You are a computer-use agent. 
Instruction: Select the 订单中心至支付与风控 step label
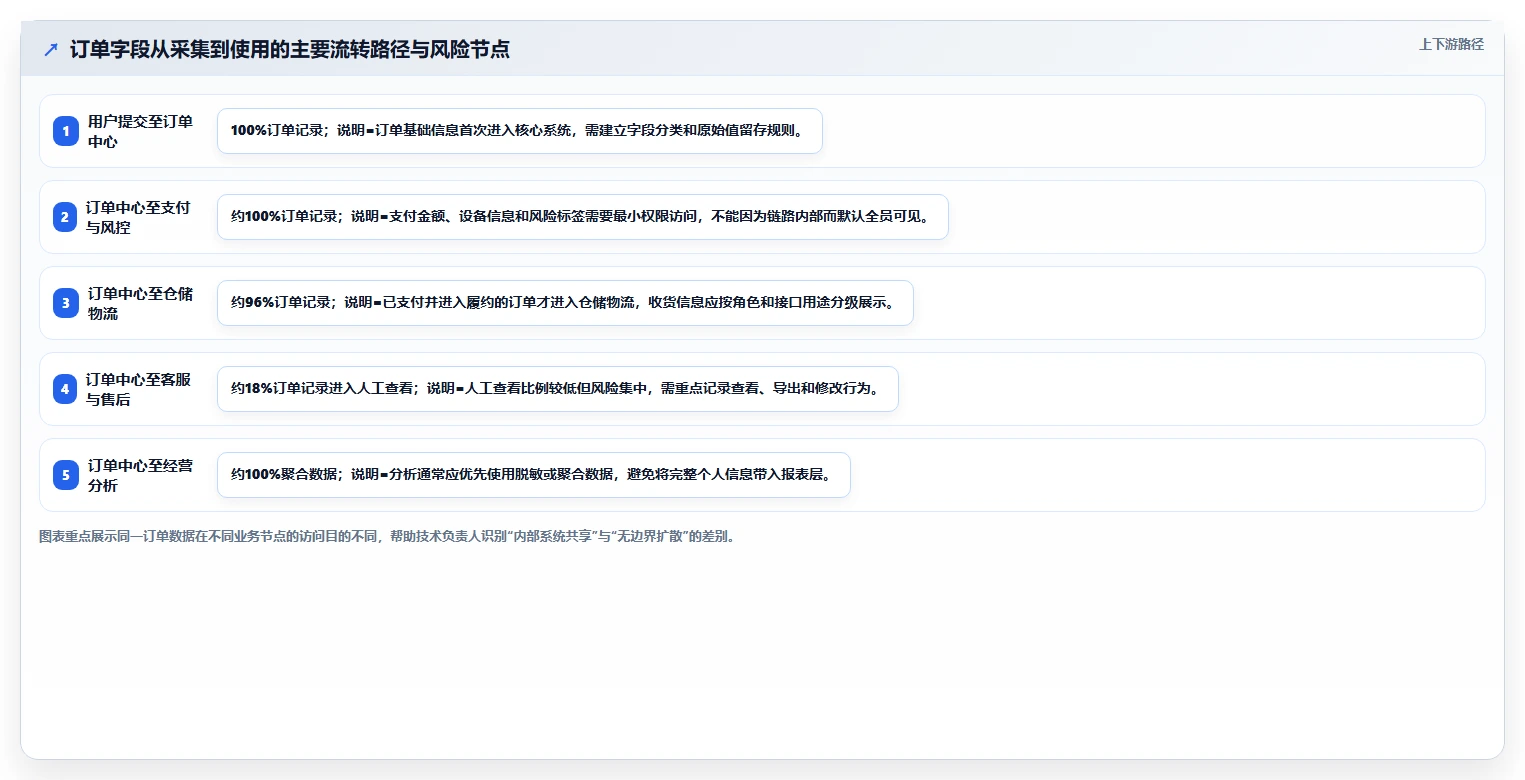point(138,217)
